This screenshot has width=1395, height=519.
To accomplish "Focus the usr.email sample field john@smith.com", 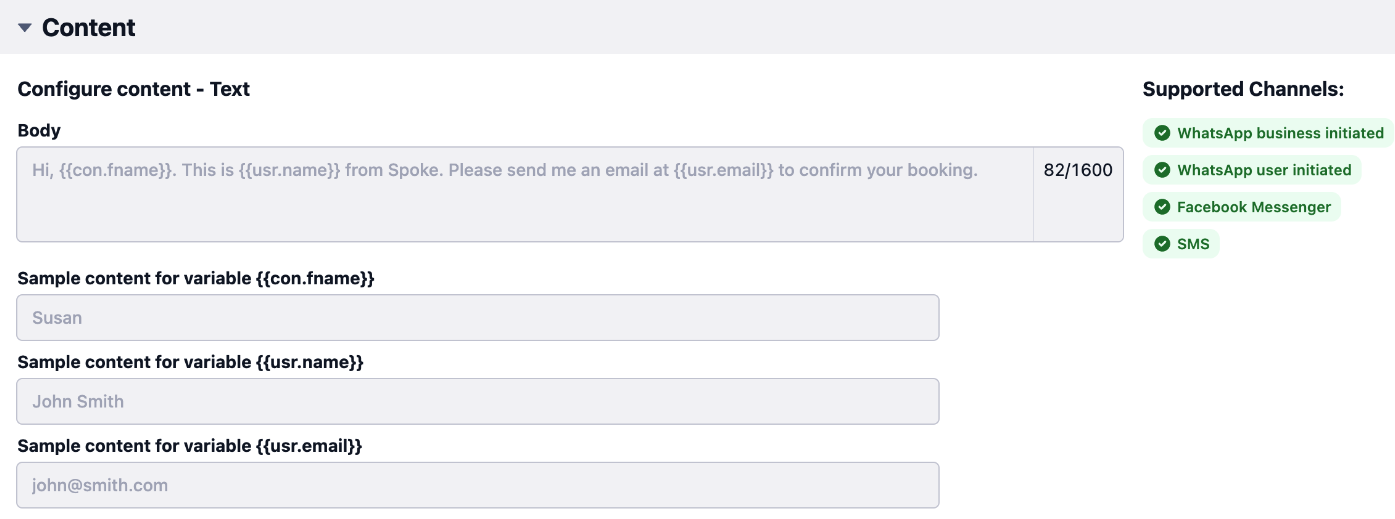I will (478, 486).
